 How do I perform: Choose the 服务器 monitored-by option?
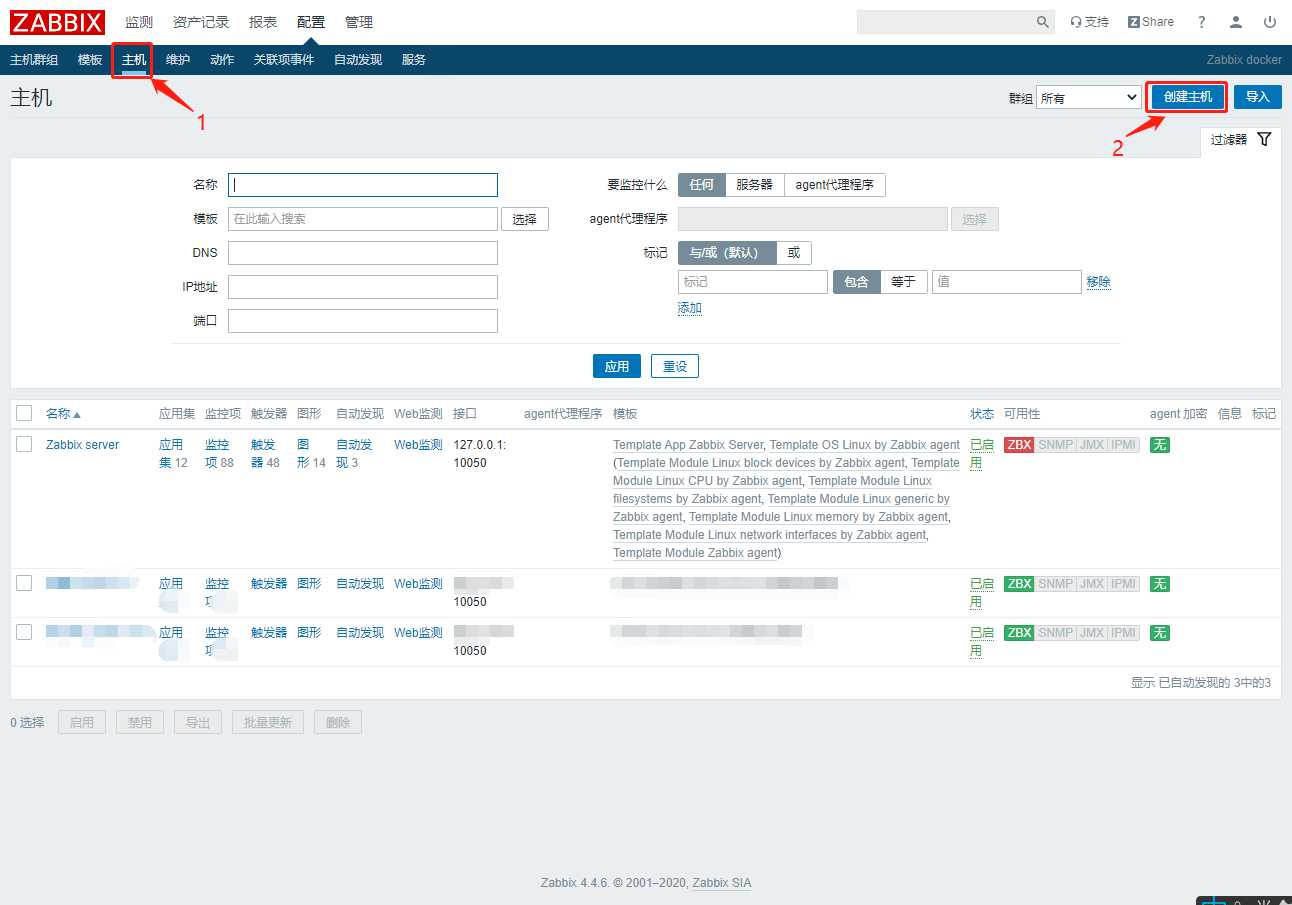pos(754,185)
